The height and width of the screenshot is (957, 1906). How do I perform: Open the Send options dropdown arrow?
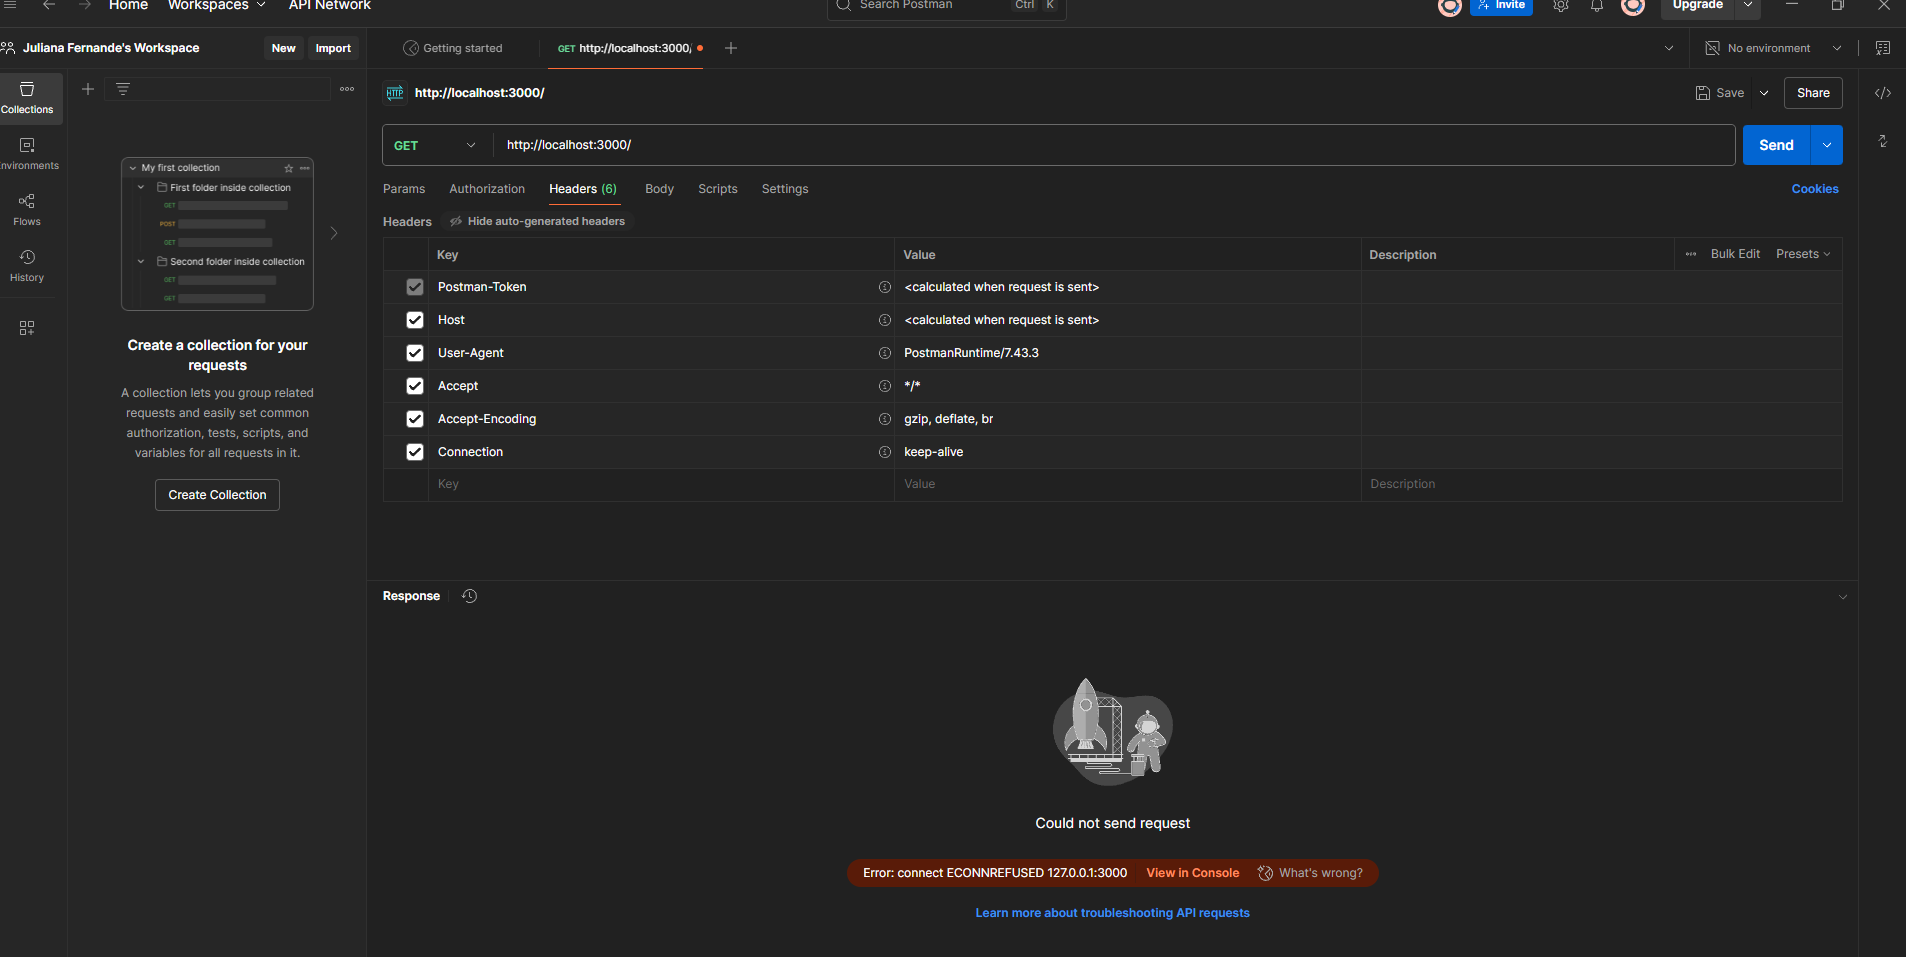pyautogui.click(x=1827, y=145)
